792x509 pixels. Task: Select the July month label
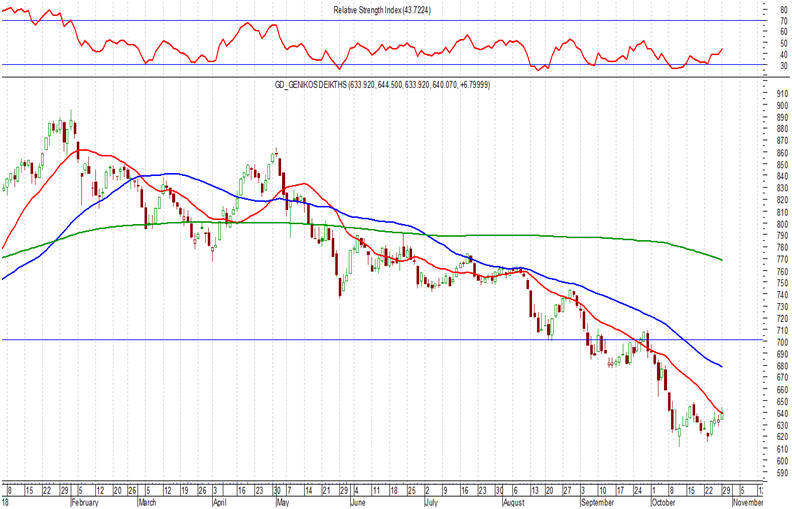(x=431, y=502)
